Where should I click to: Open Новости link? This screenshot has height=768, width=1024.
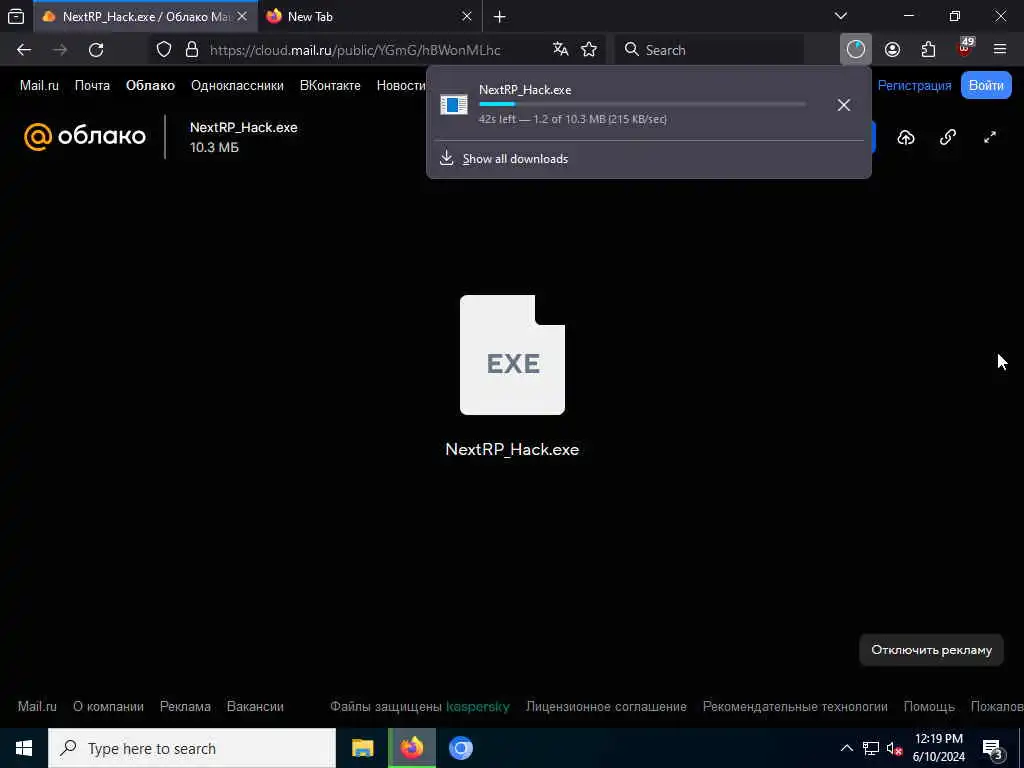pyautogui.click(x=401, y=86)
